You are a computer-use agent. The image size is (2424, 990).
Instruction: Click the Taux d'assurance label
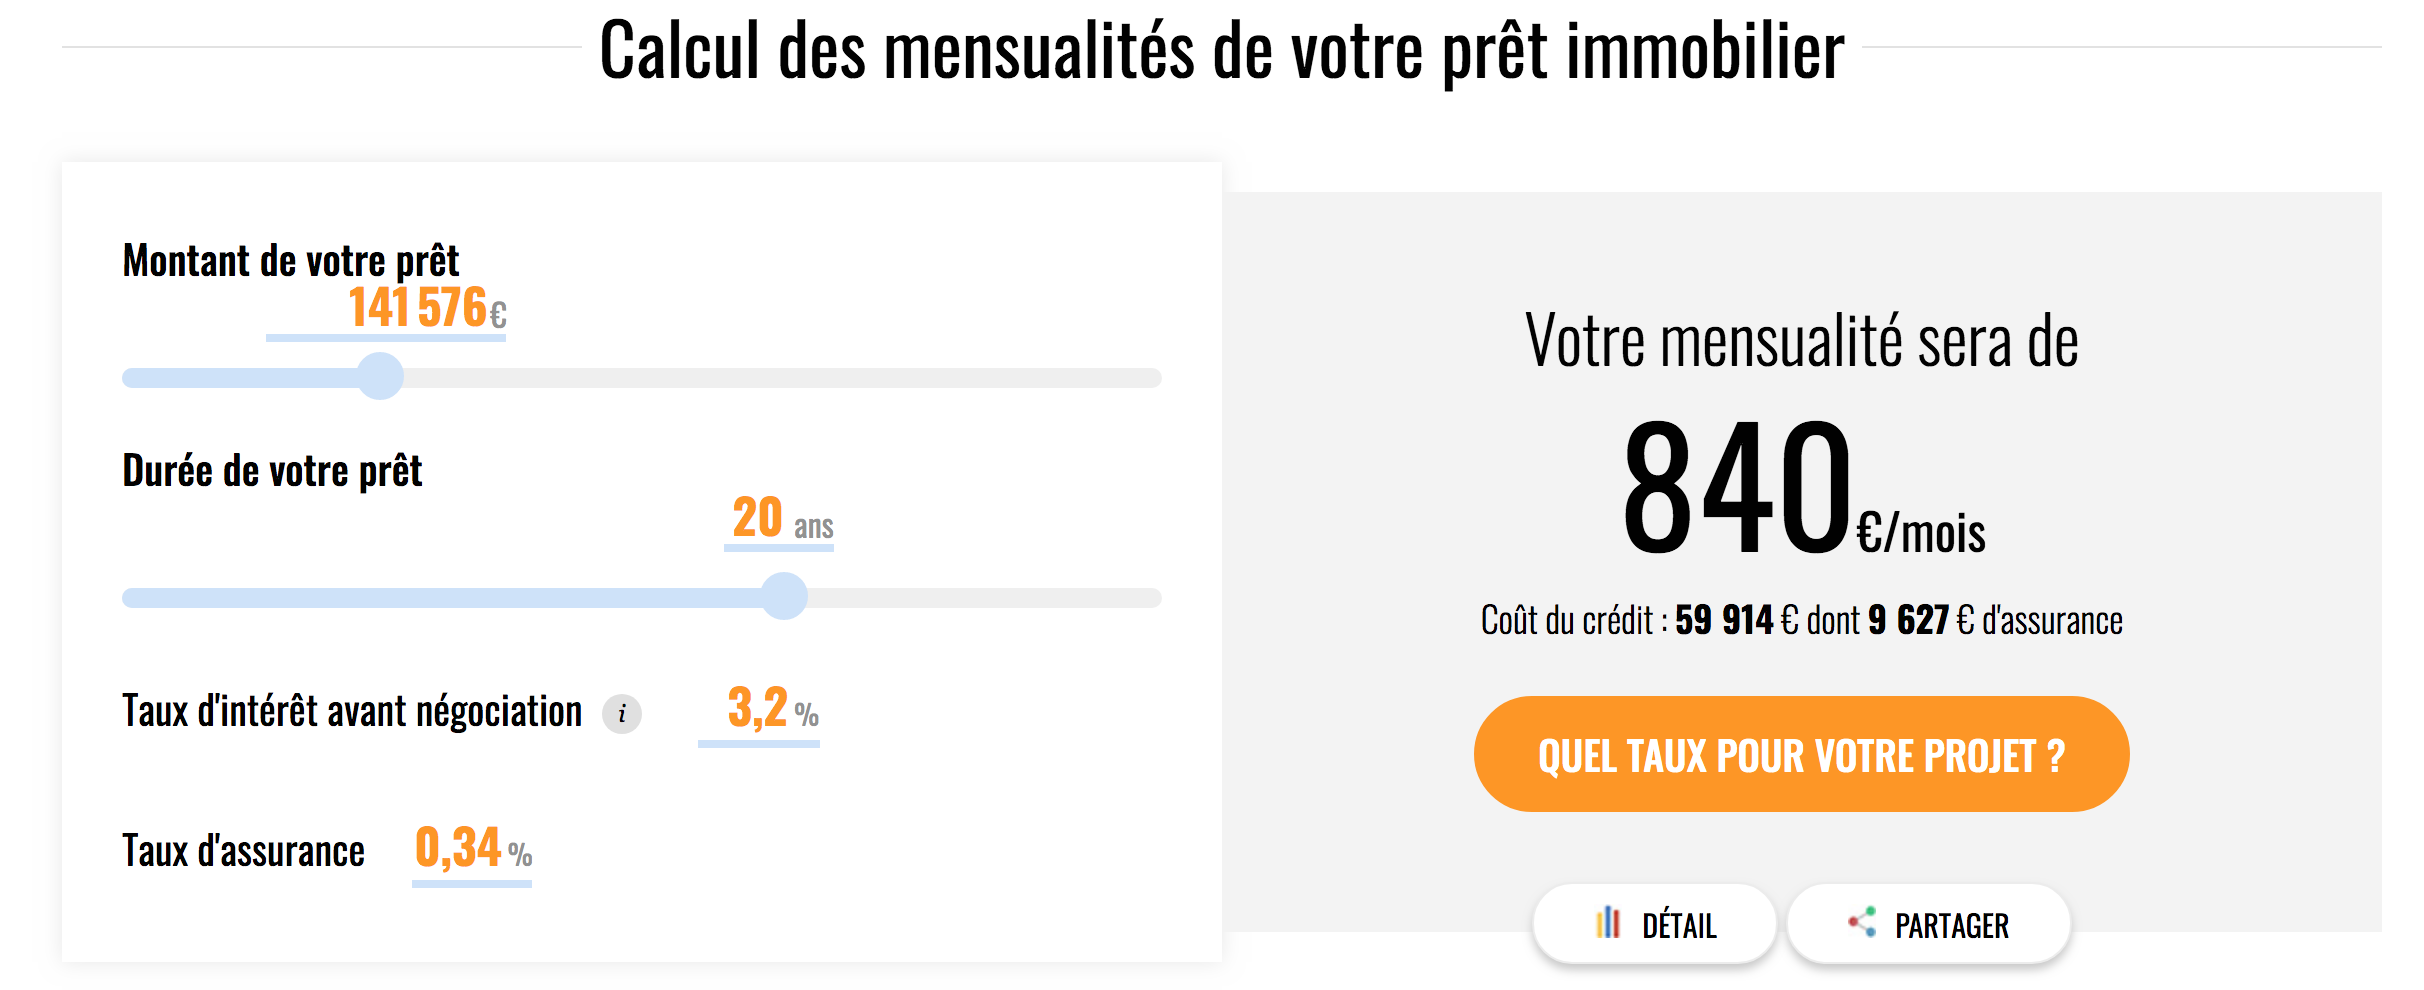(243, 851)
